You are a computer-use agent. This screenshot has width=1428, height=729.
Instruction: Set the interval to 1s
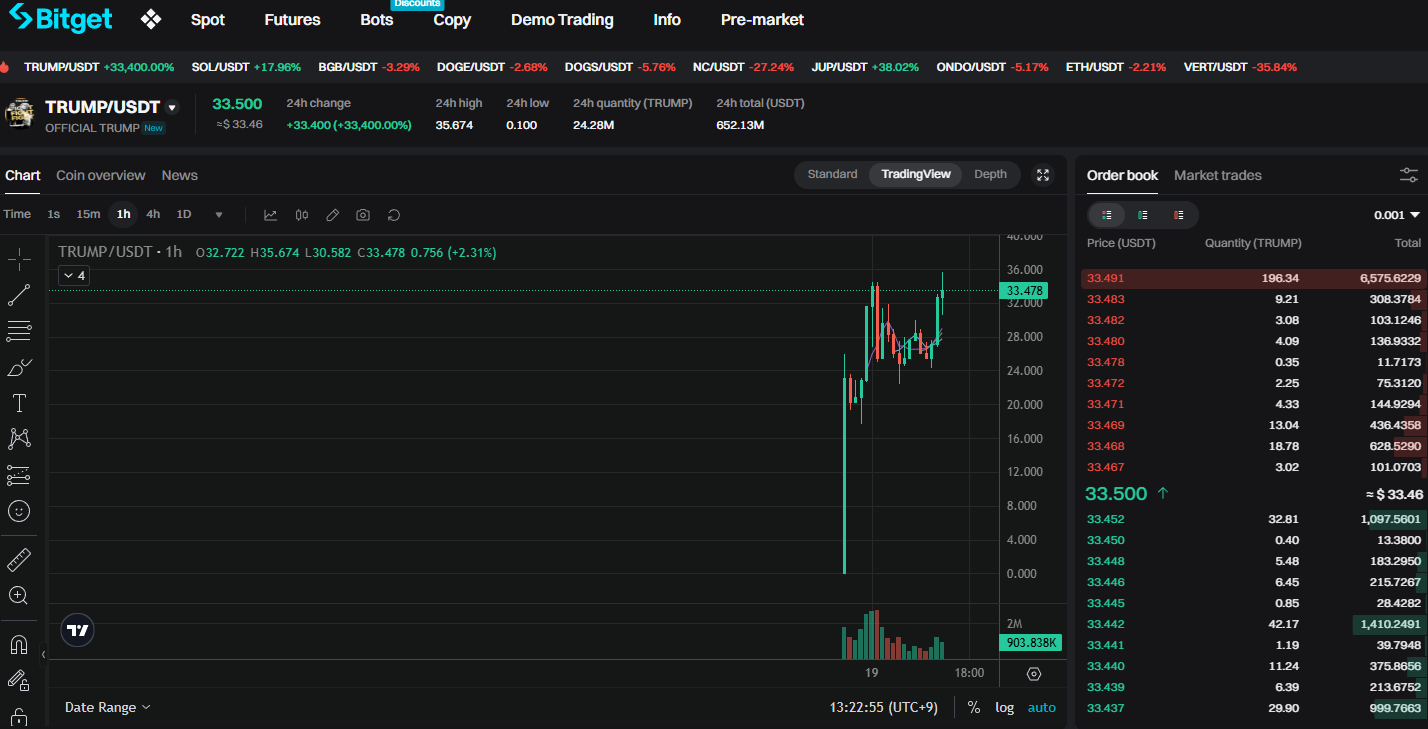54,214
